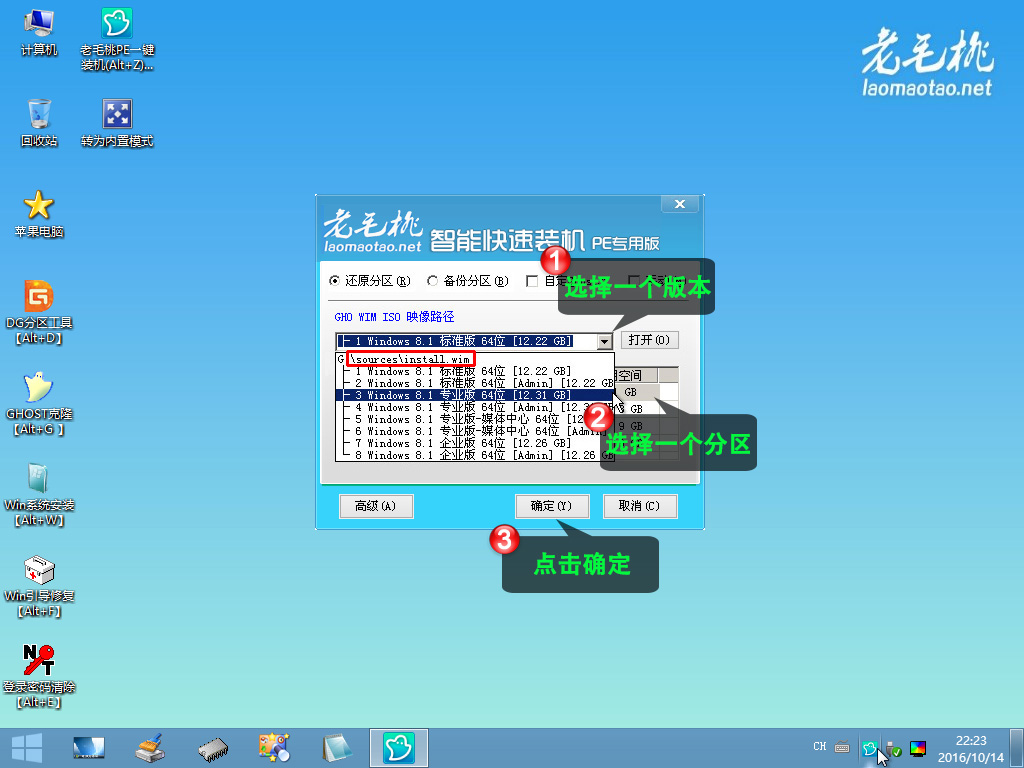1024x768 pixels.
Task: Open the 计算机 desktop icon
Action: click(x=39, y=33)
